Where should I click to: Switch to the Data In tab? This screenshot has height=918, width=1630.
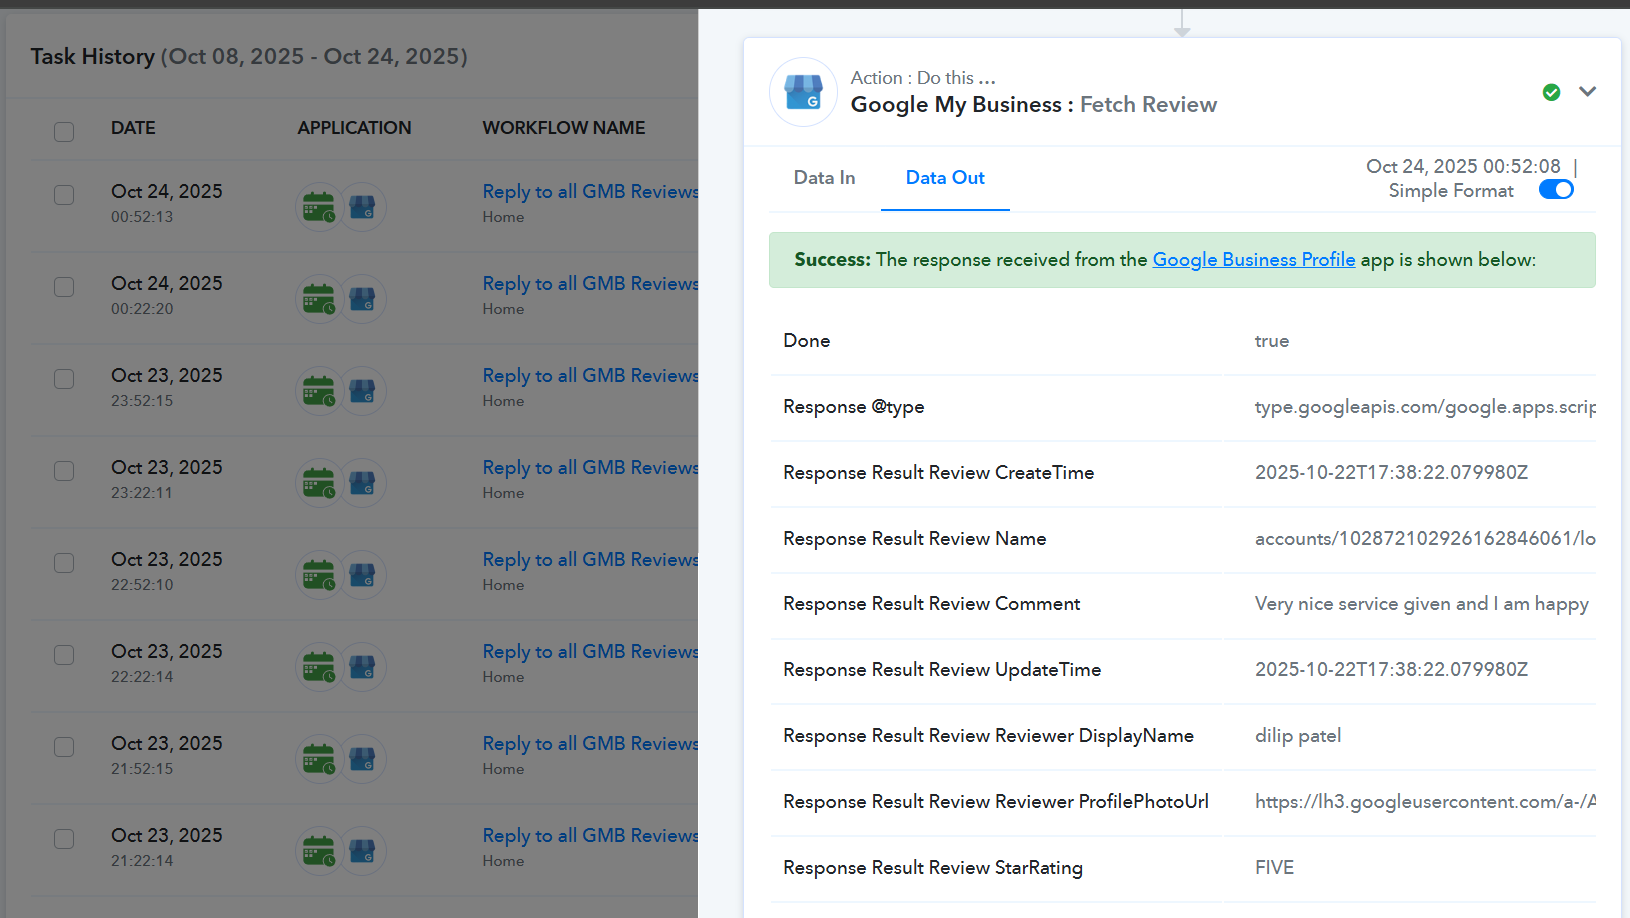click(x=824, y=178)
